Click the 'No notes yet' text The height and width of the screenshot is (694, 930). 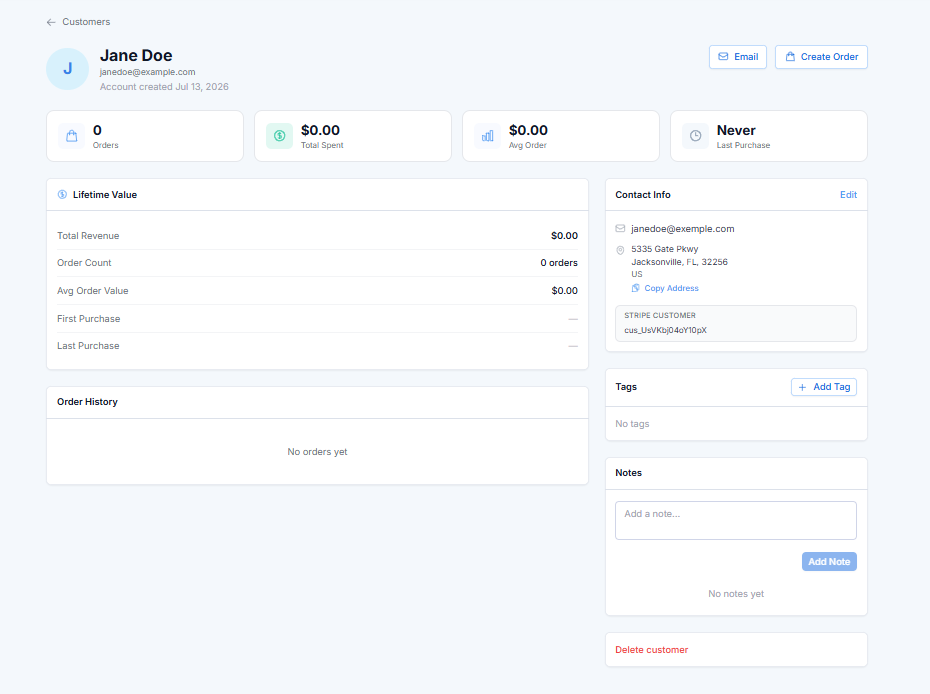736,594
